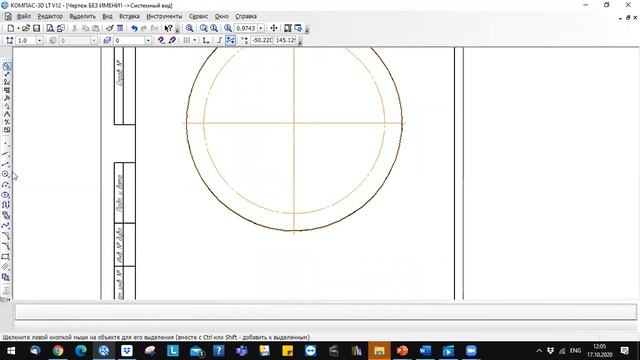Save the drawing with the floppy disk icon
640x360 pixels.
(36, 28)
